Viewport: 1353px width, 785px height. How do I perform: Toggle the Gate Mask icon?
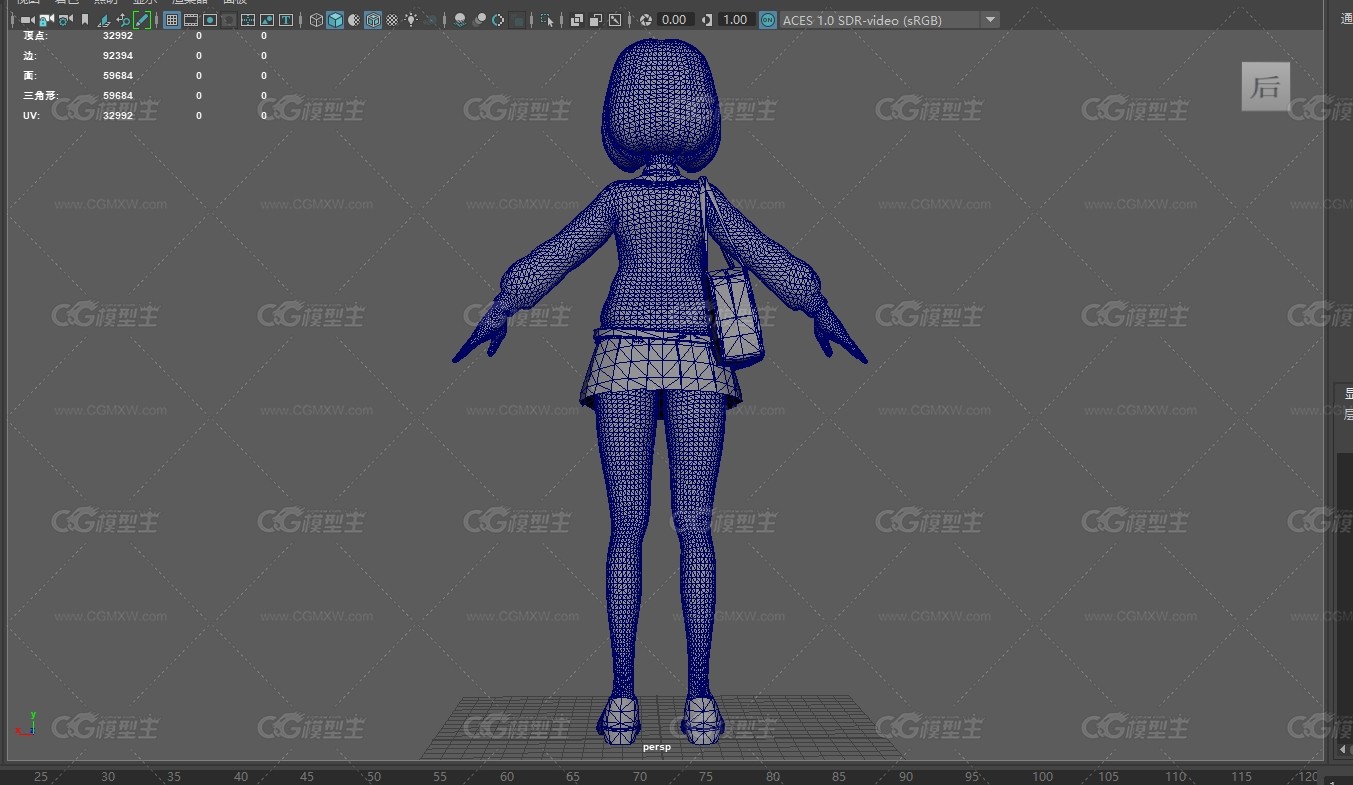(229, 20)
